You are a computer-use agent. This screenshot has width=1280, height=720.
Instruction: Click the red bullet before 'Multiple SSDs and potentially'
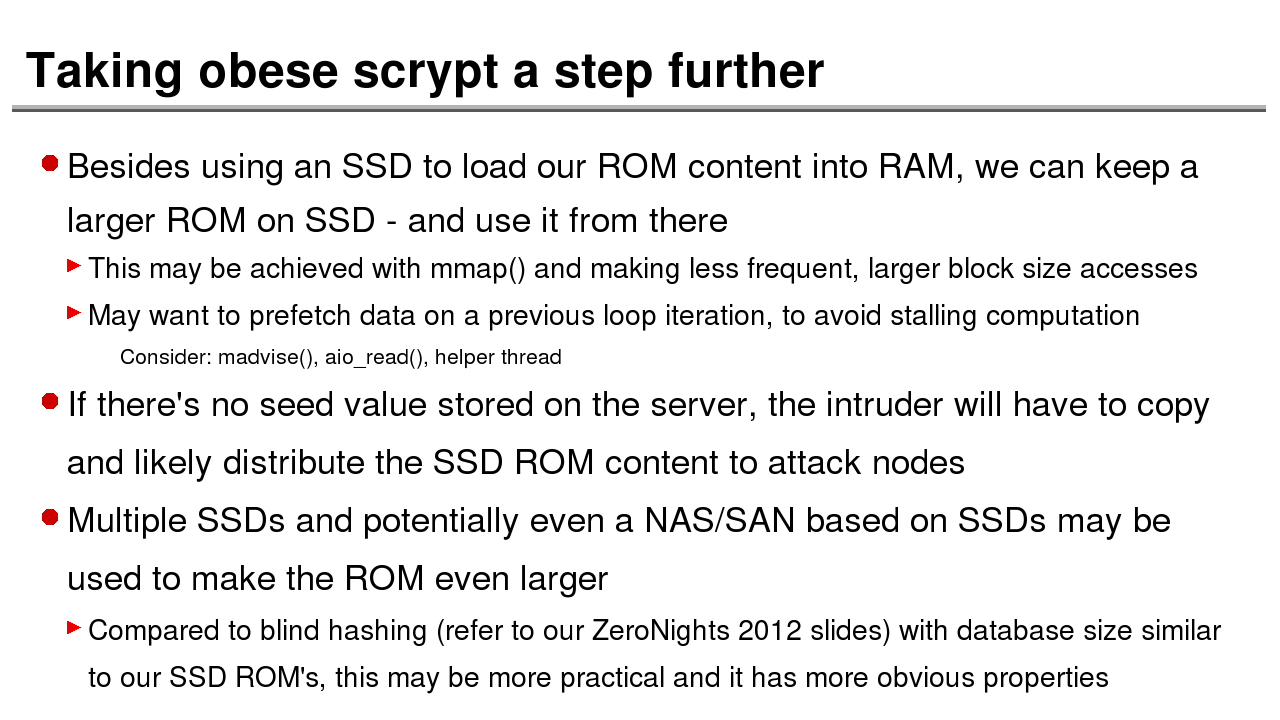[x=50, y=517]
